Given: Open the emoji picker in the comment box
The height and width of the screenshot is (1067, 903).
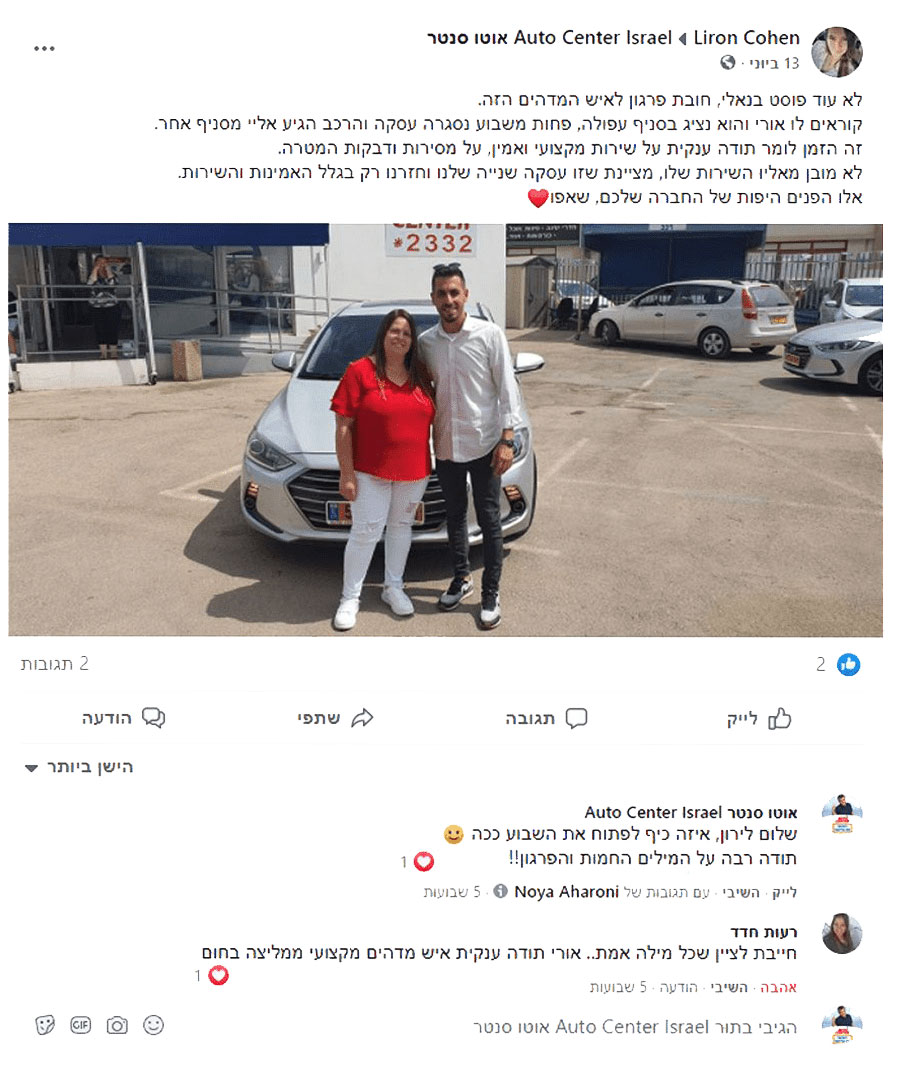Looking at the screenshot, I should pyautogui.click(x=154, y=1025).
